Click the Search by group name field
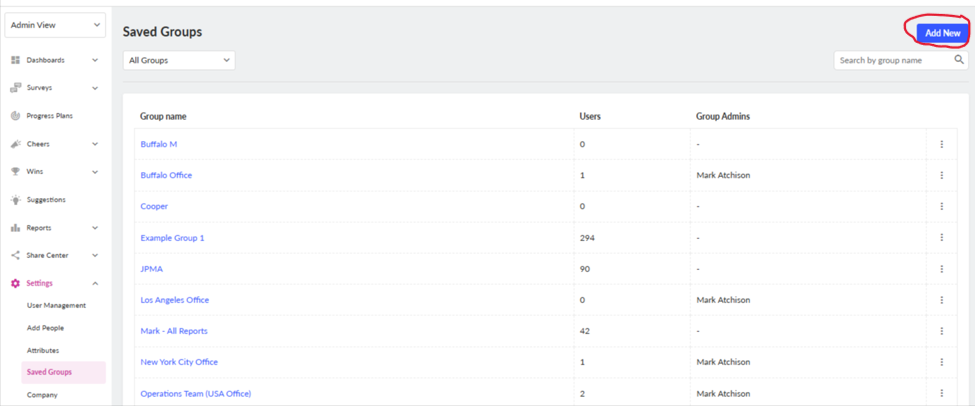The image size is (975, 406). click(x=893, y=60)
